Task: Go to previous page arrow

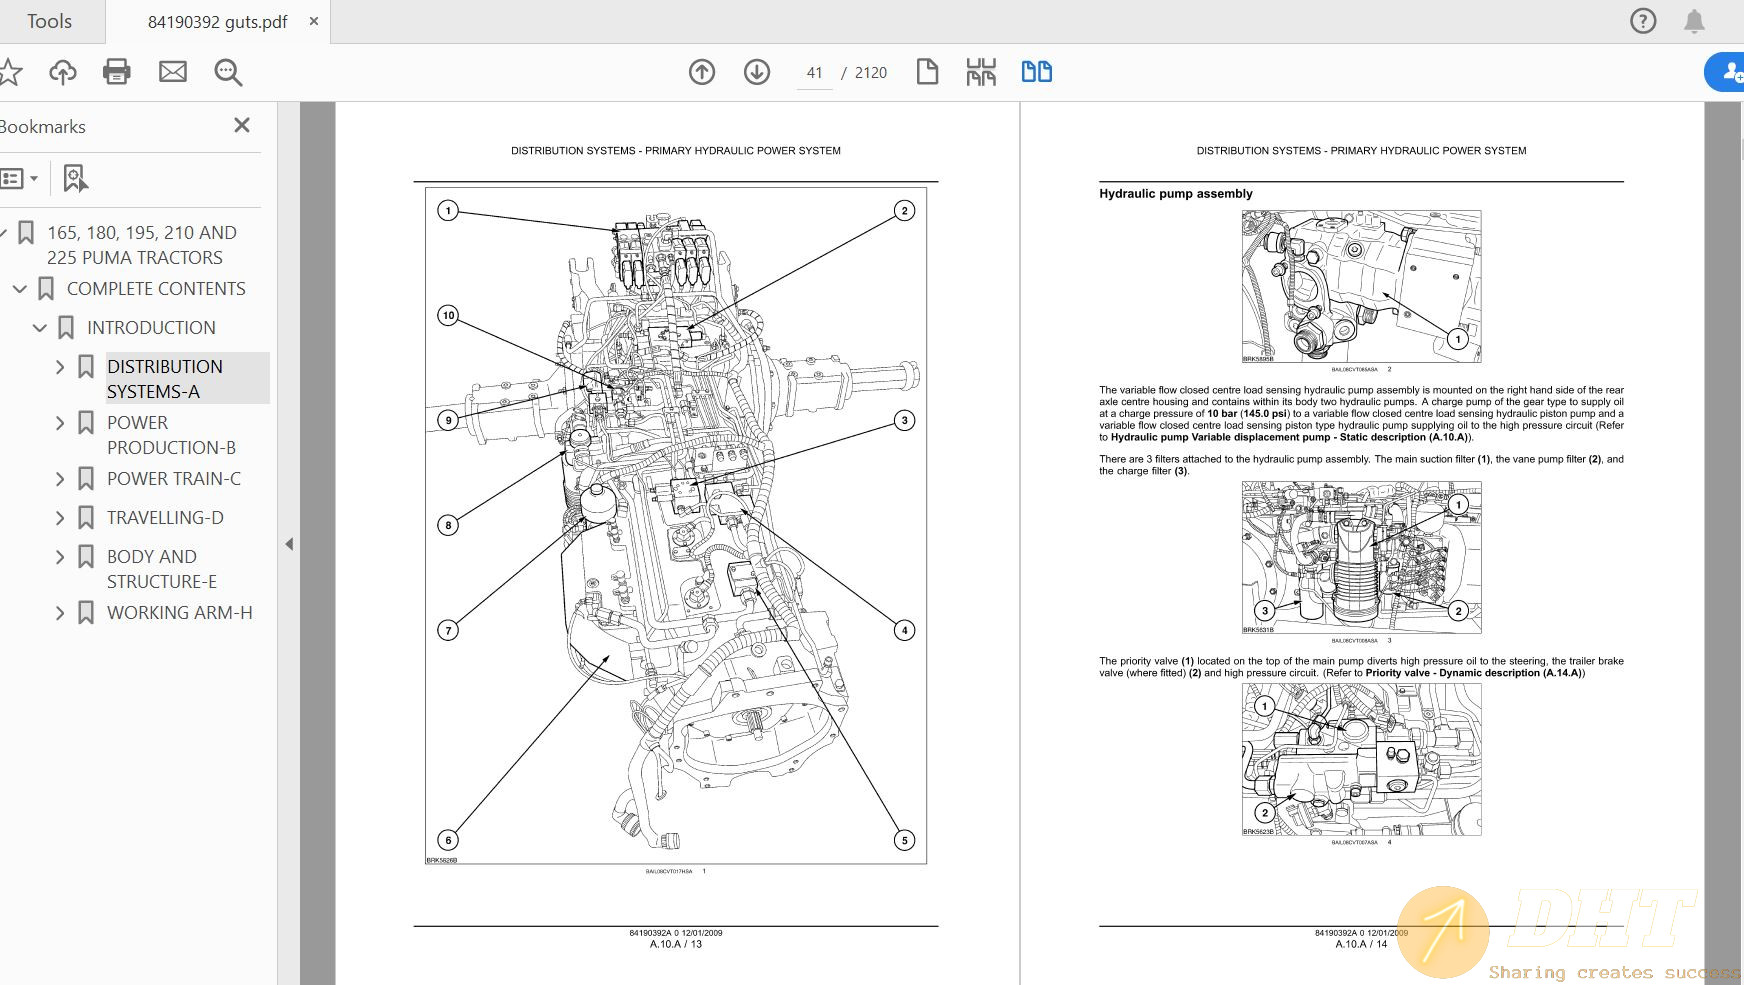Action: pyautogui.click(x=702, y=72)
